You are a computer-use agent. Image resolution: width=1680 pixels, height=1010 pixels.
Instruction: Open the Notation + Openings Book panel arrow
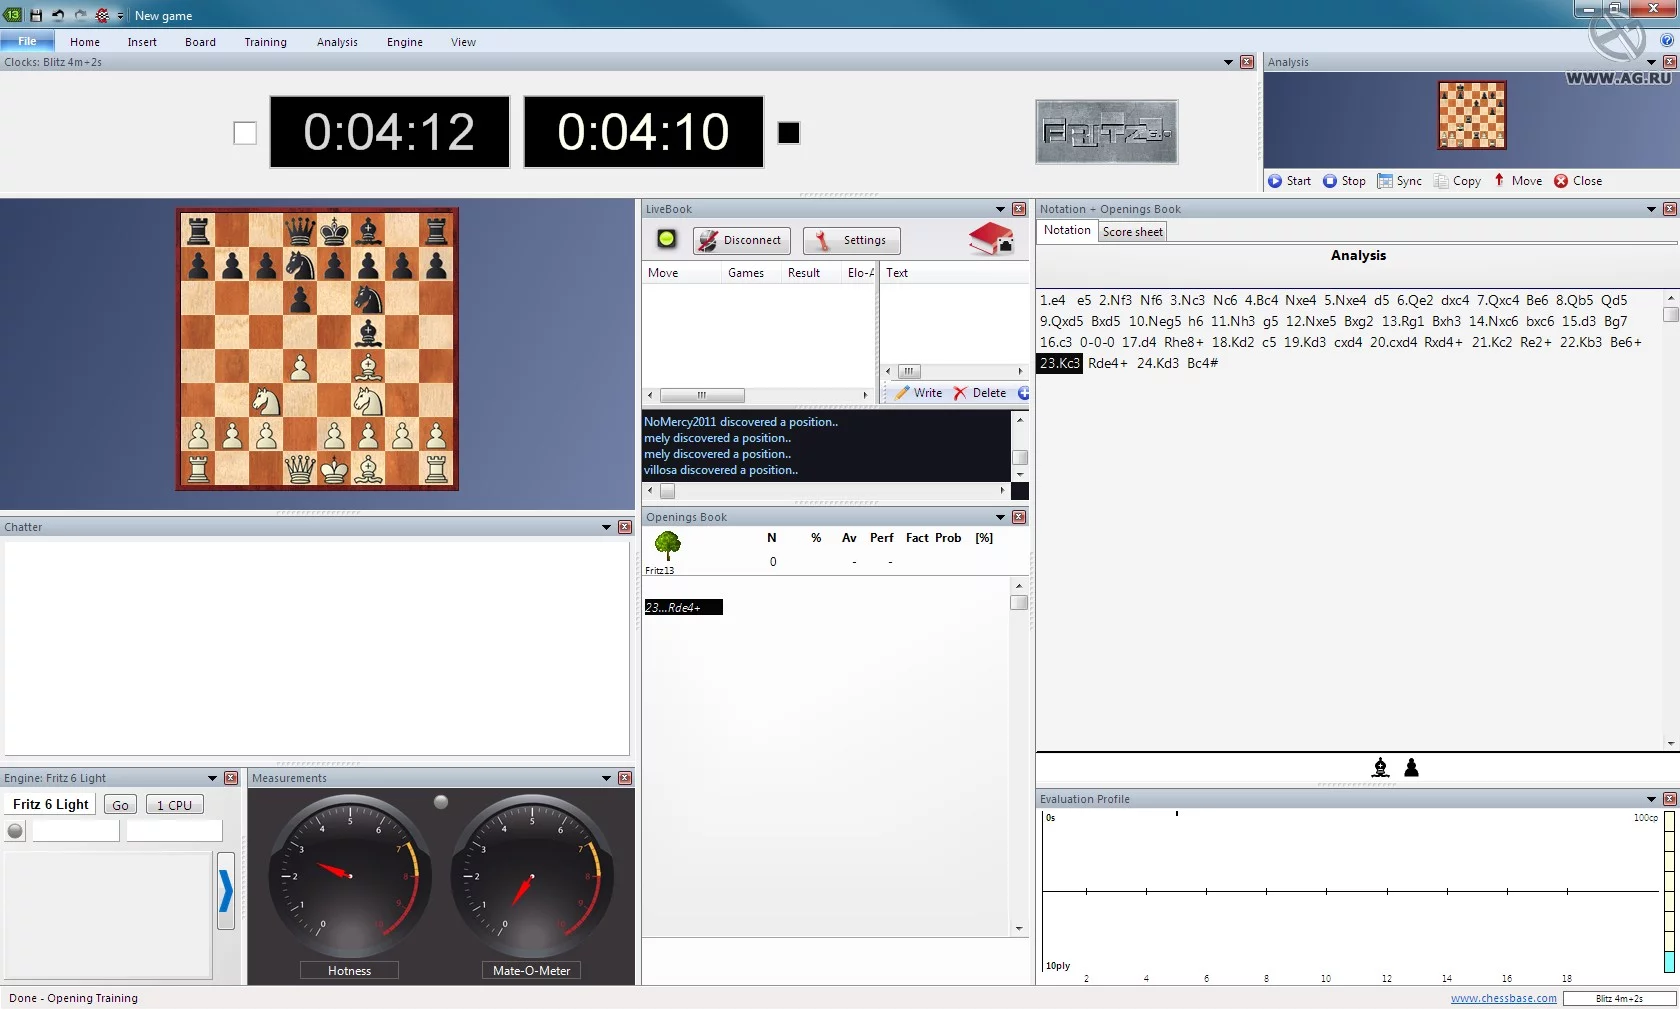[1651, 209]
